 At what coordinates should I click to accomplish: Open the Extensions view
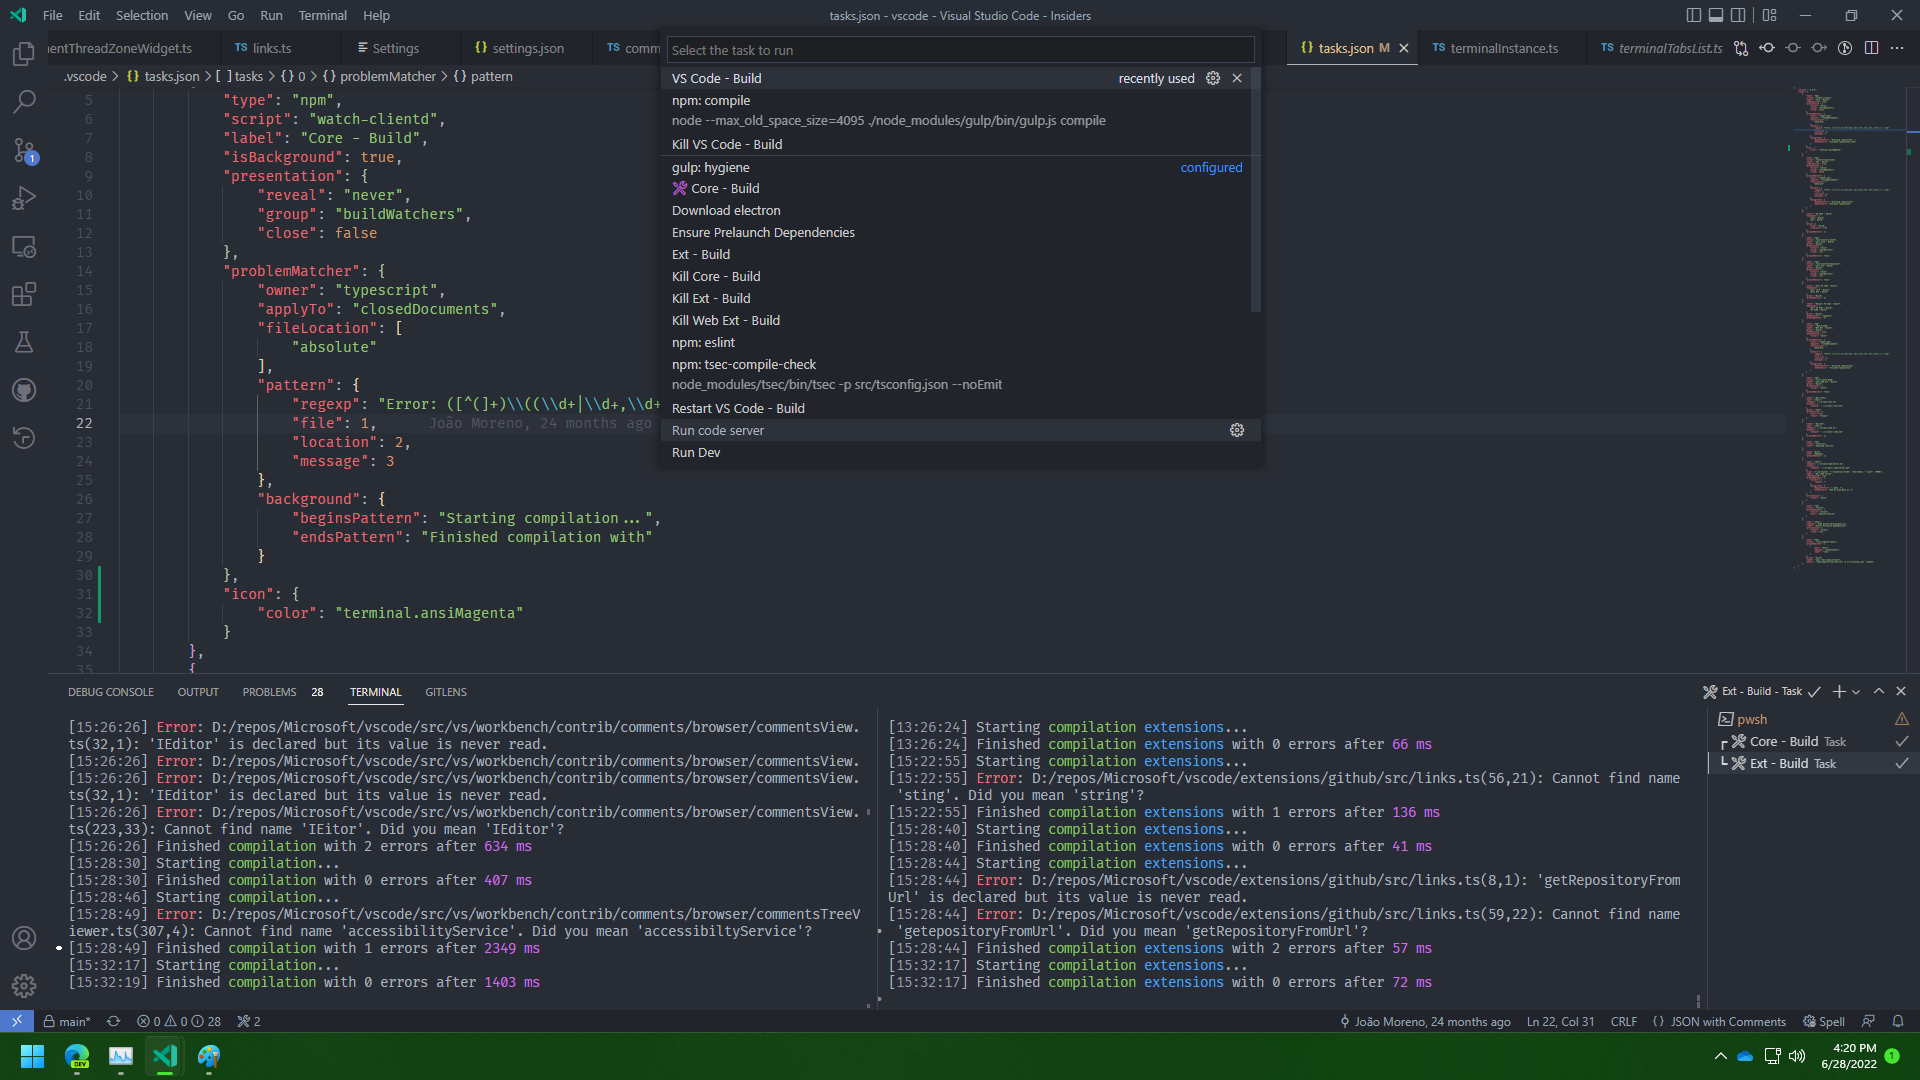[24, 294]
